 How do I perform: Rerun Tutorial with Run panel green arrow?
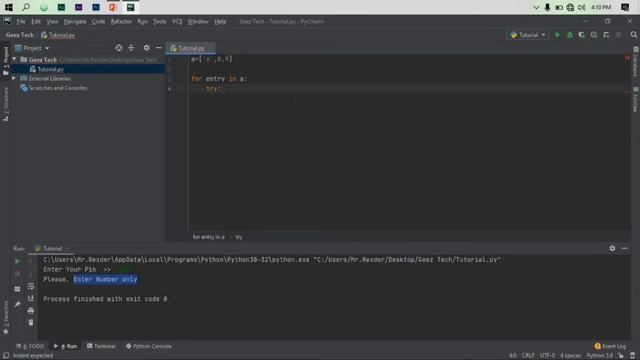coord(18,262)
